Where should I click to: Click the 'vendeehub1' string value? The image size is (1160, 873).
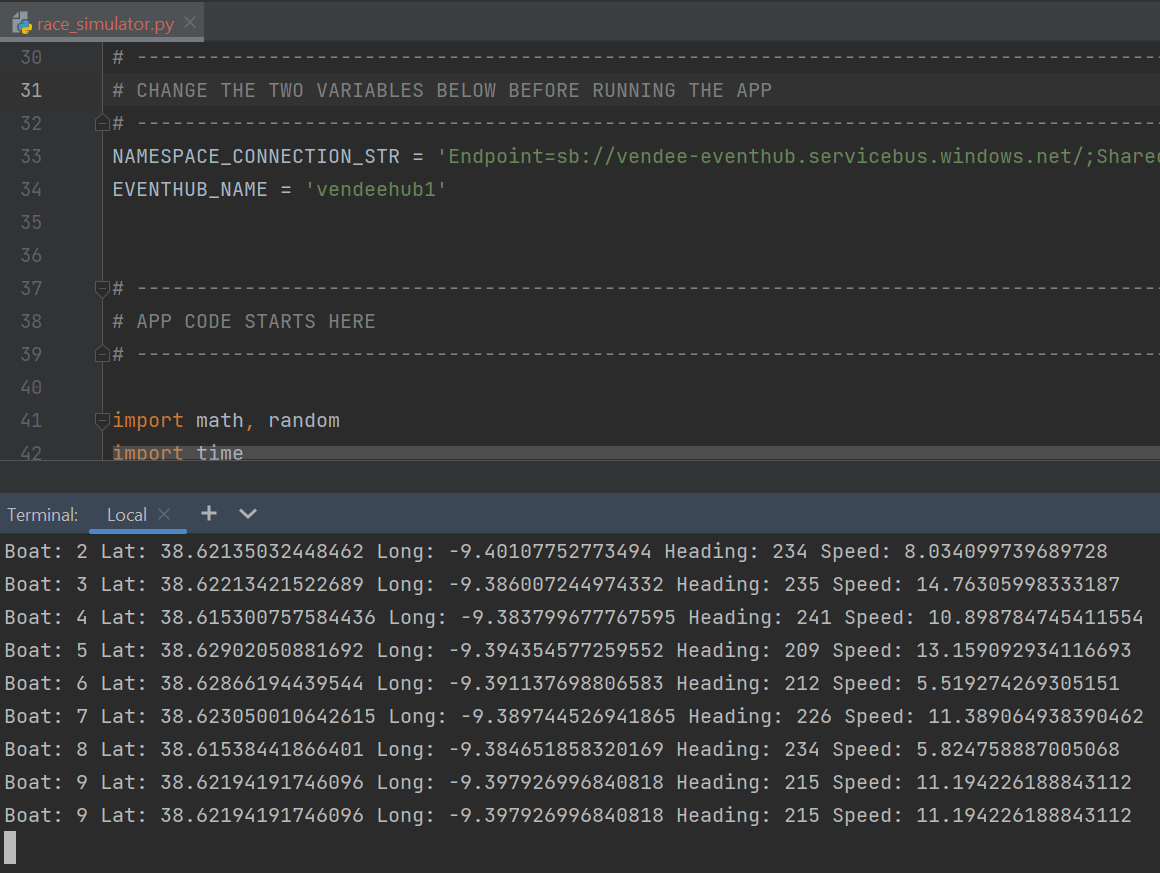[376, 189]
